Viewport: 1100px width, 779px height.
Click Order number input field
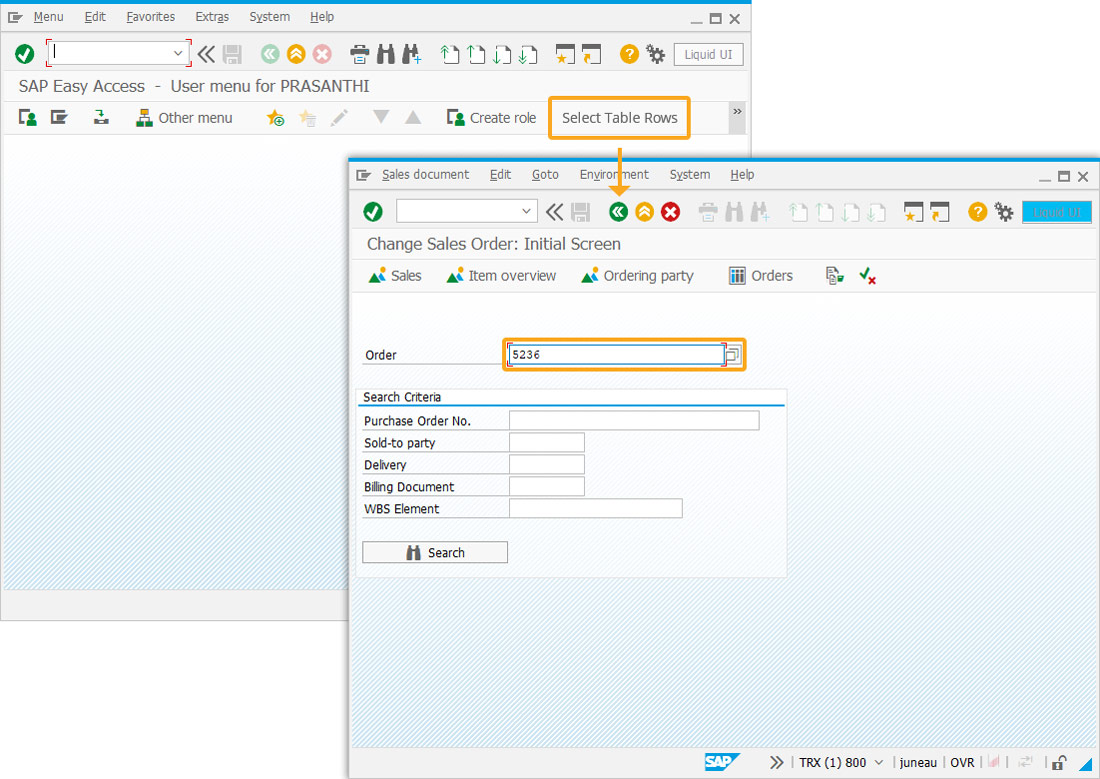[x=616, y=354]
